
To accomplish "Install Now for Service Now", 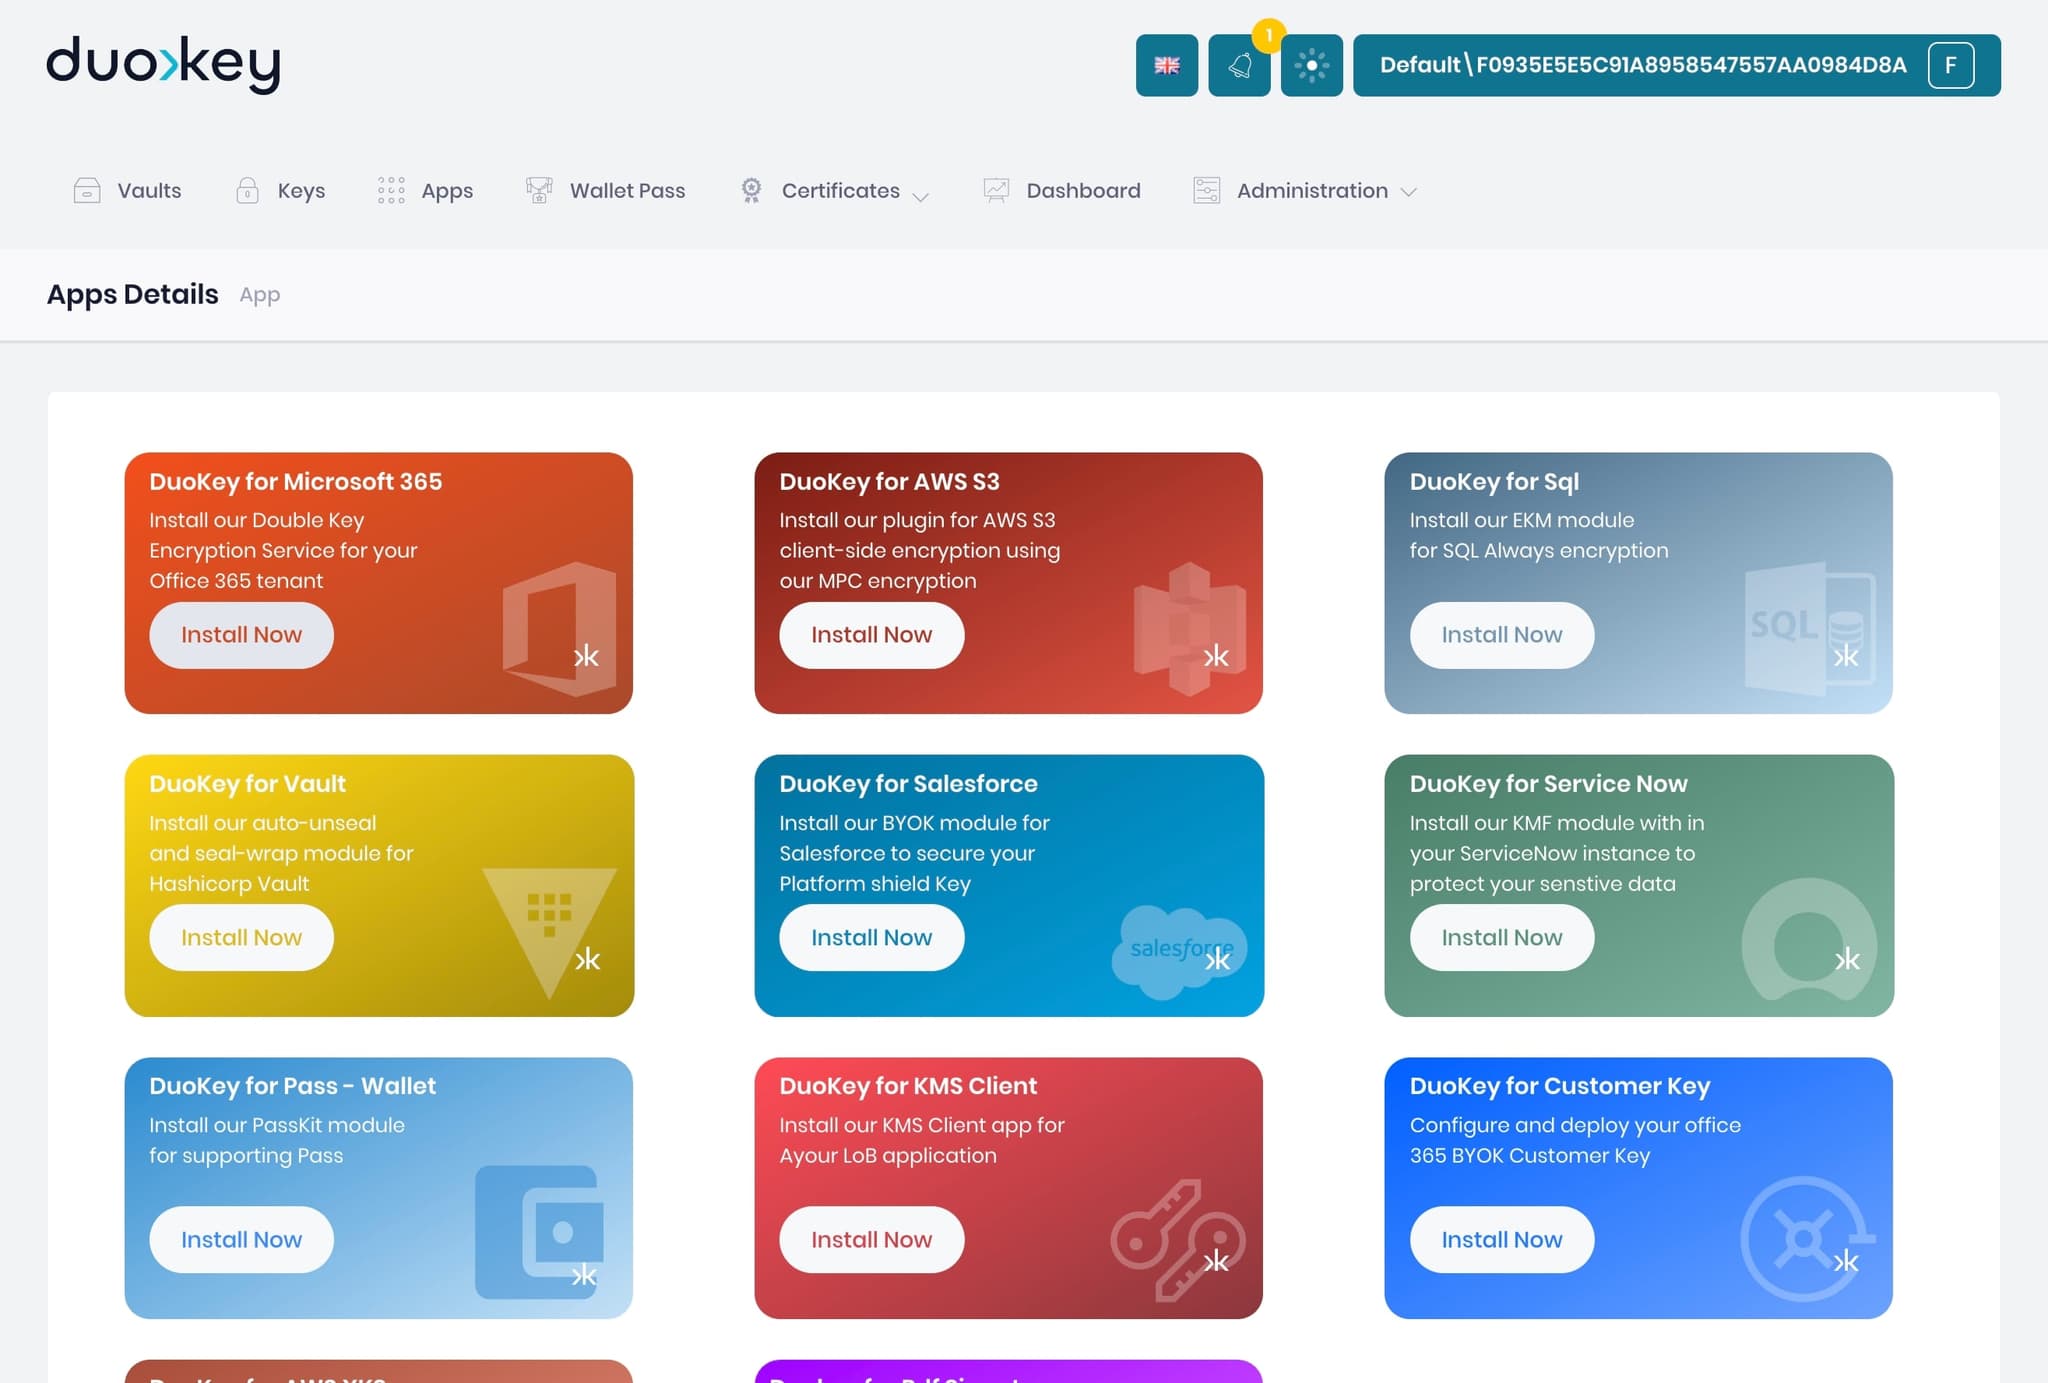I will pos(1501,937).
